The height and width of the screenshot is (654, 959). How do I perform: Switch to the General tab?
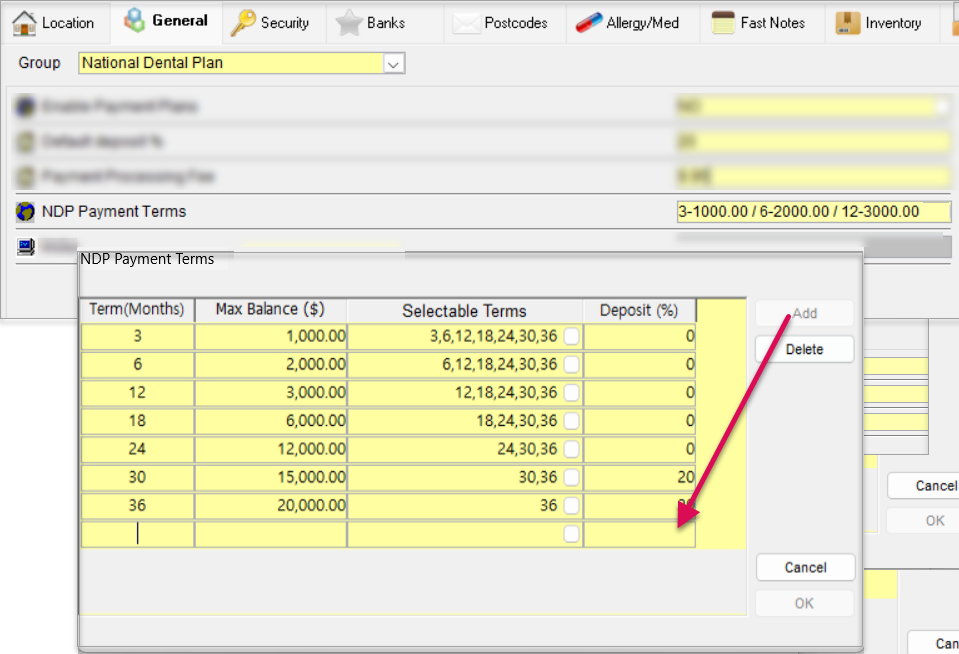(166, 21)
